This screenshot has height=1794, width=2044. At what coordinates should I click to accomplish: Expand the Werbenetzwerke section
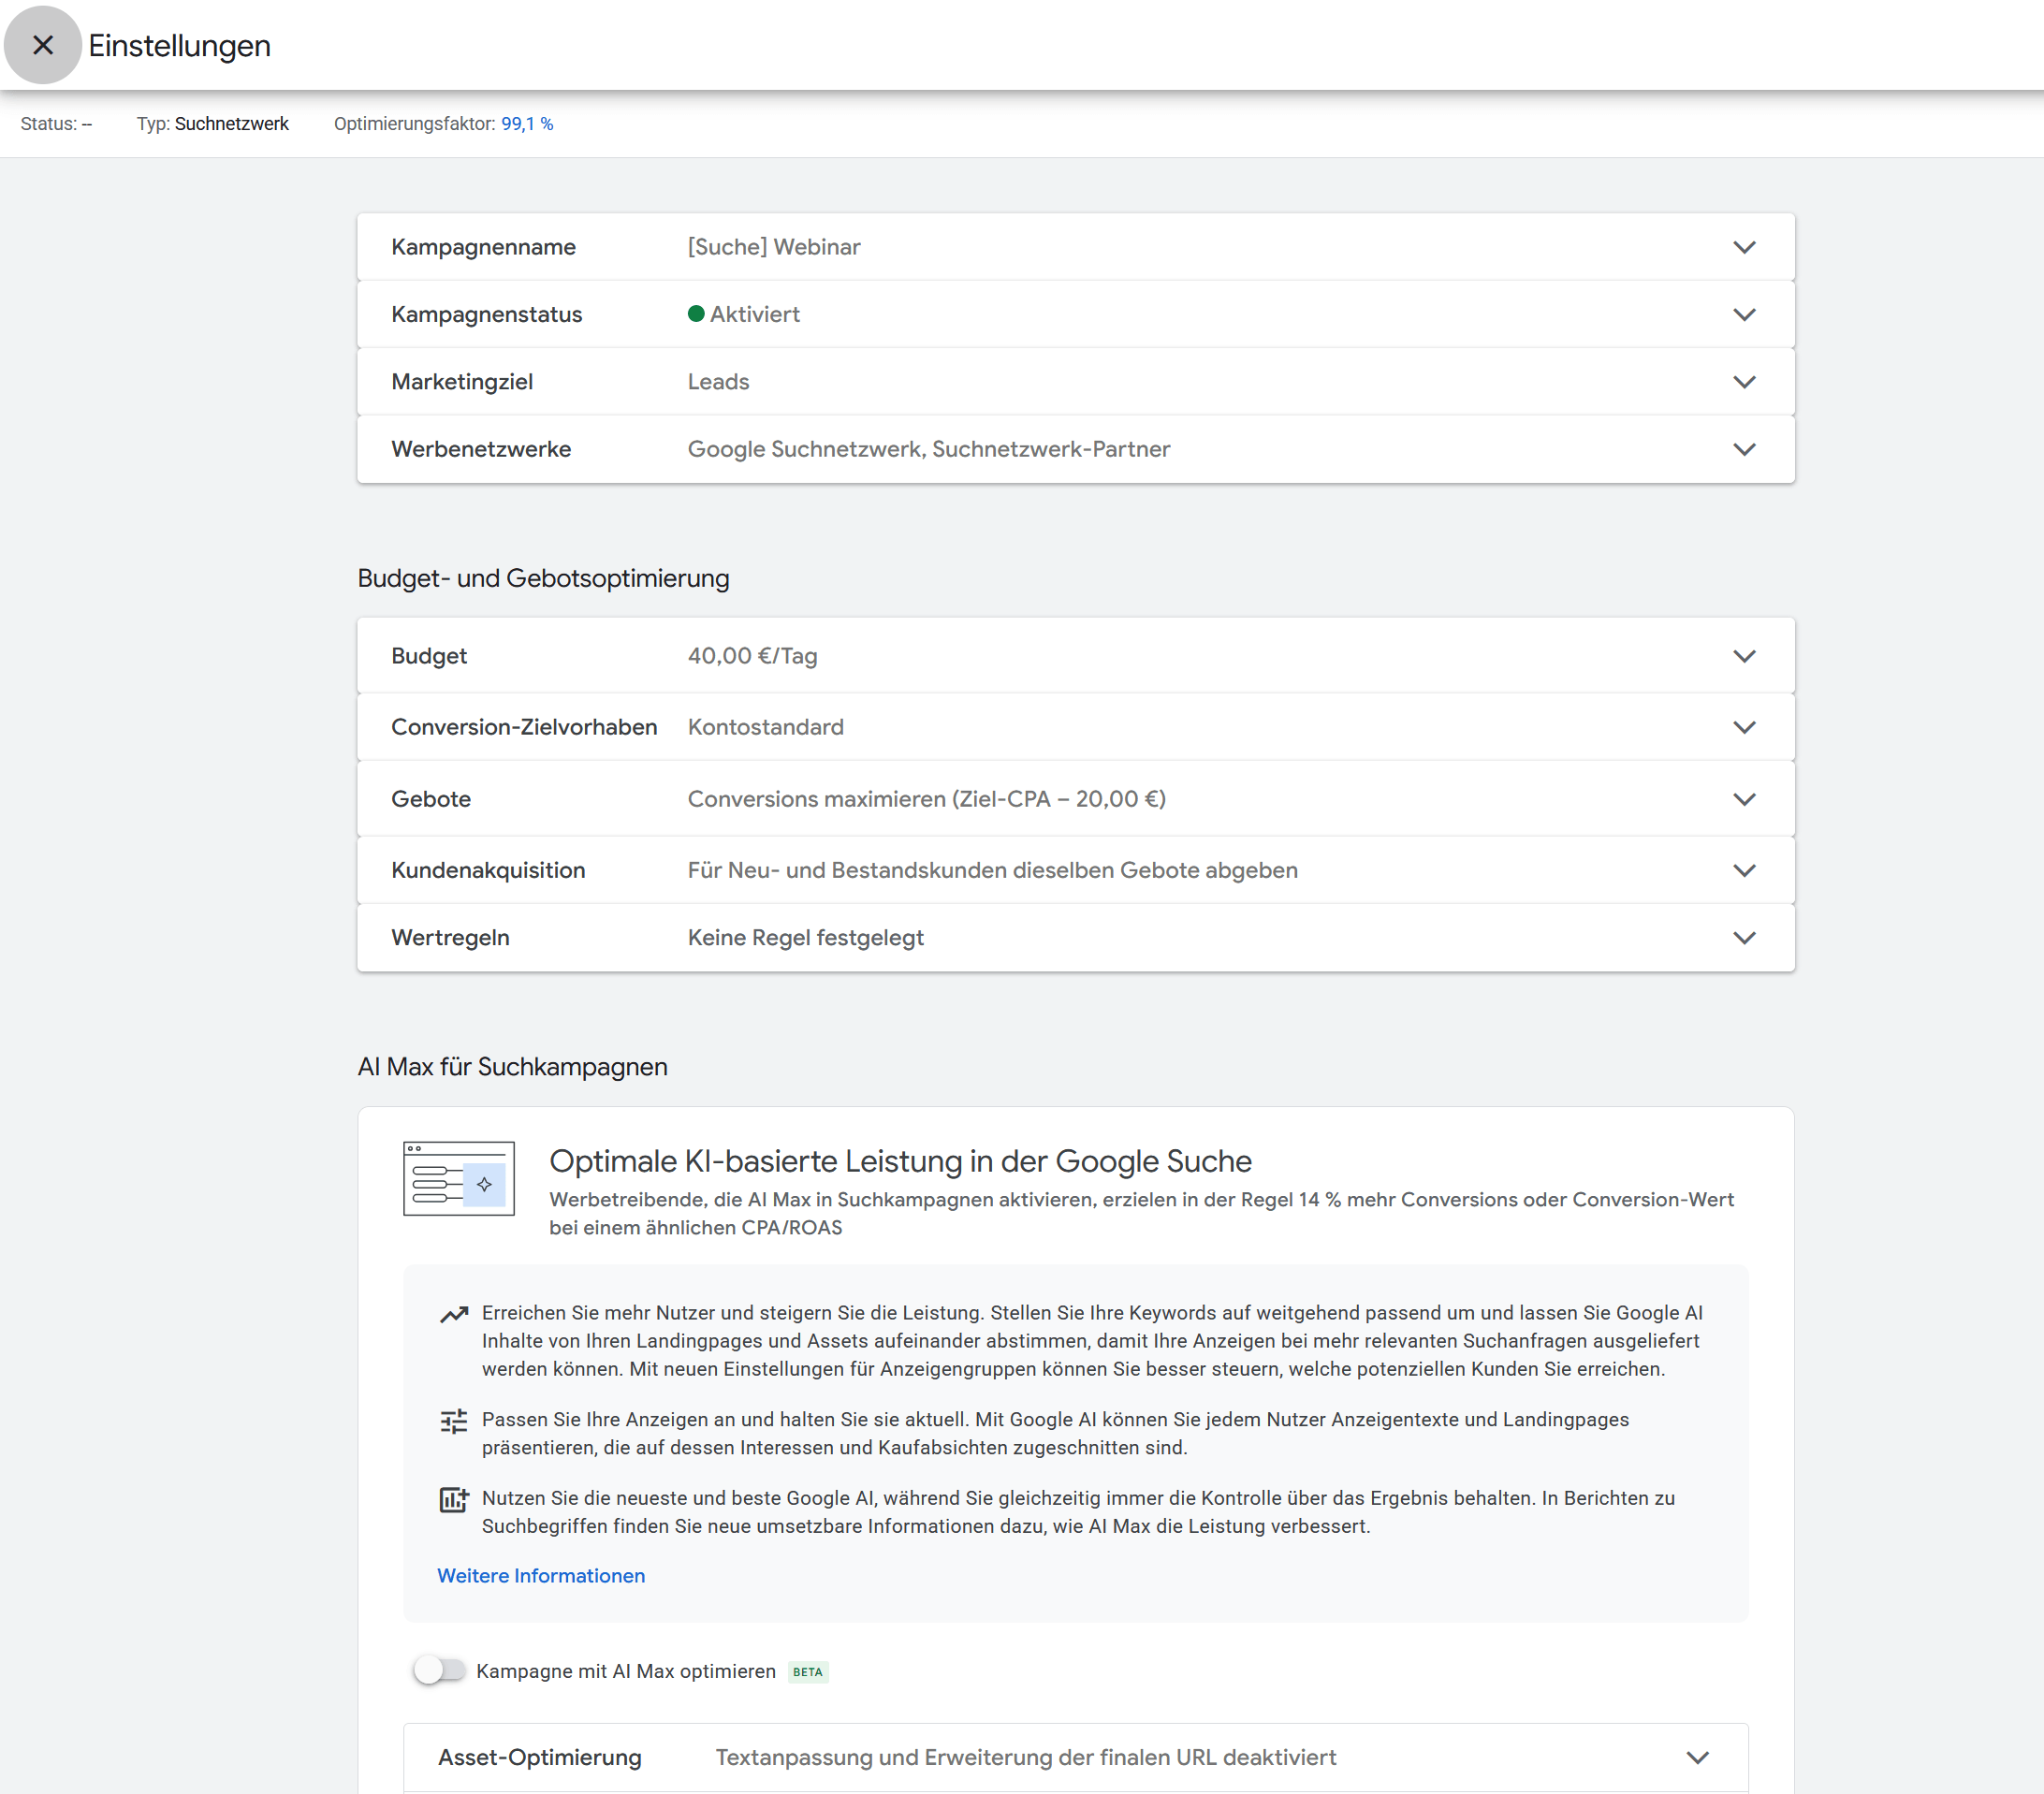click(1745, 449)
